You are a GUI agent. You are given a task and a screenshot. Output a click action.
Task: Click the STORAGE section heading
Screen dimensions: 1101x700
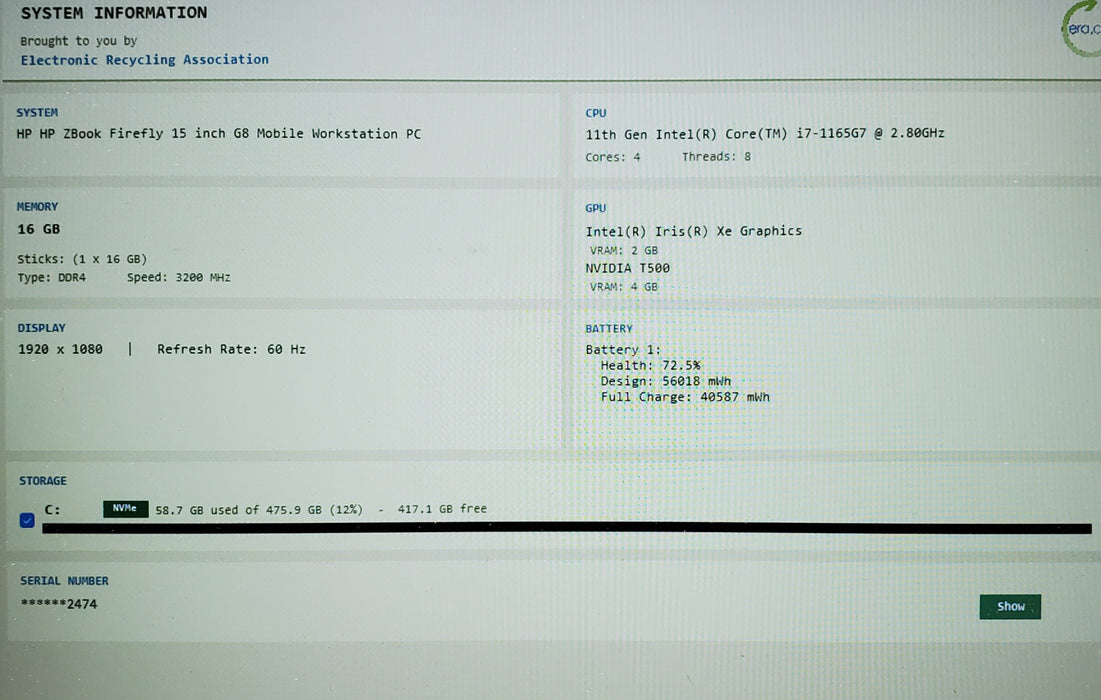click(x=43, y=481)
